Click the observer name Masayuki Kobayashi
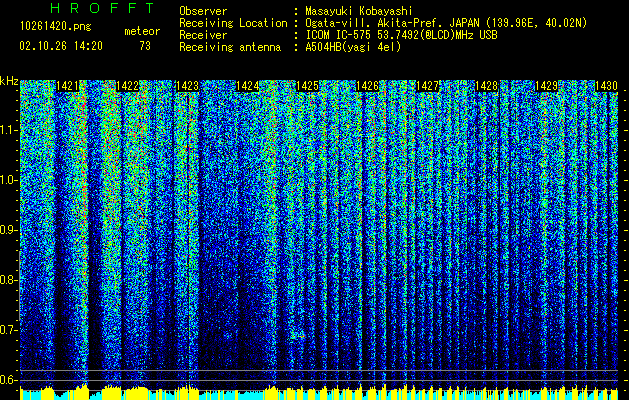This screenshot has height=400, width=629. pyautogui.click(x=359, y=11)
